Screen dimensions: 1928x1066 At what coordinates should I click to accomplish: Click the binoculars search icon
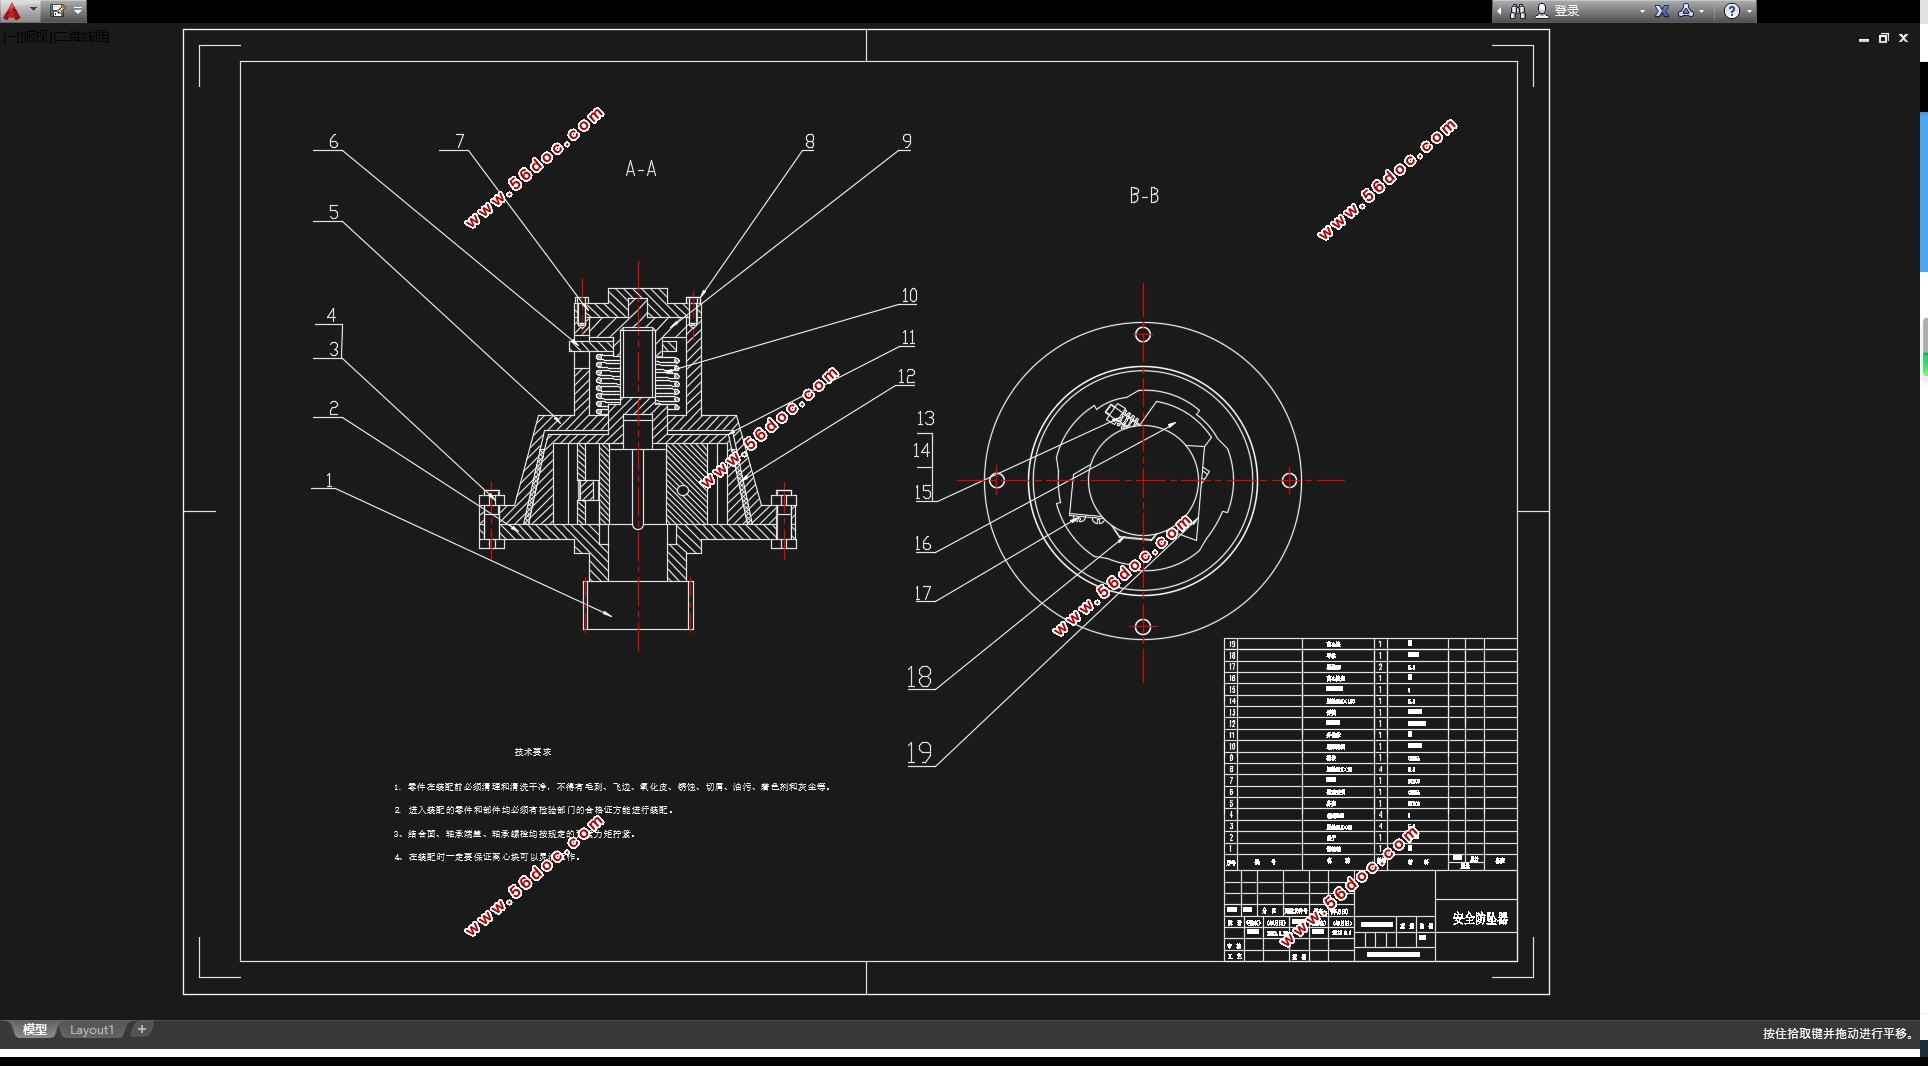(x=1518, y=11)
